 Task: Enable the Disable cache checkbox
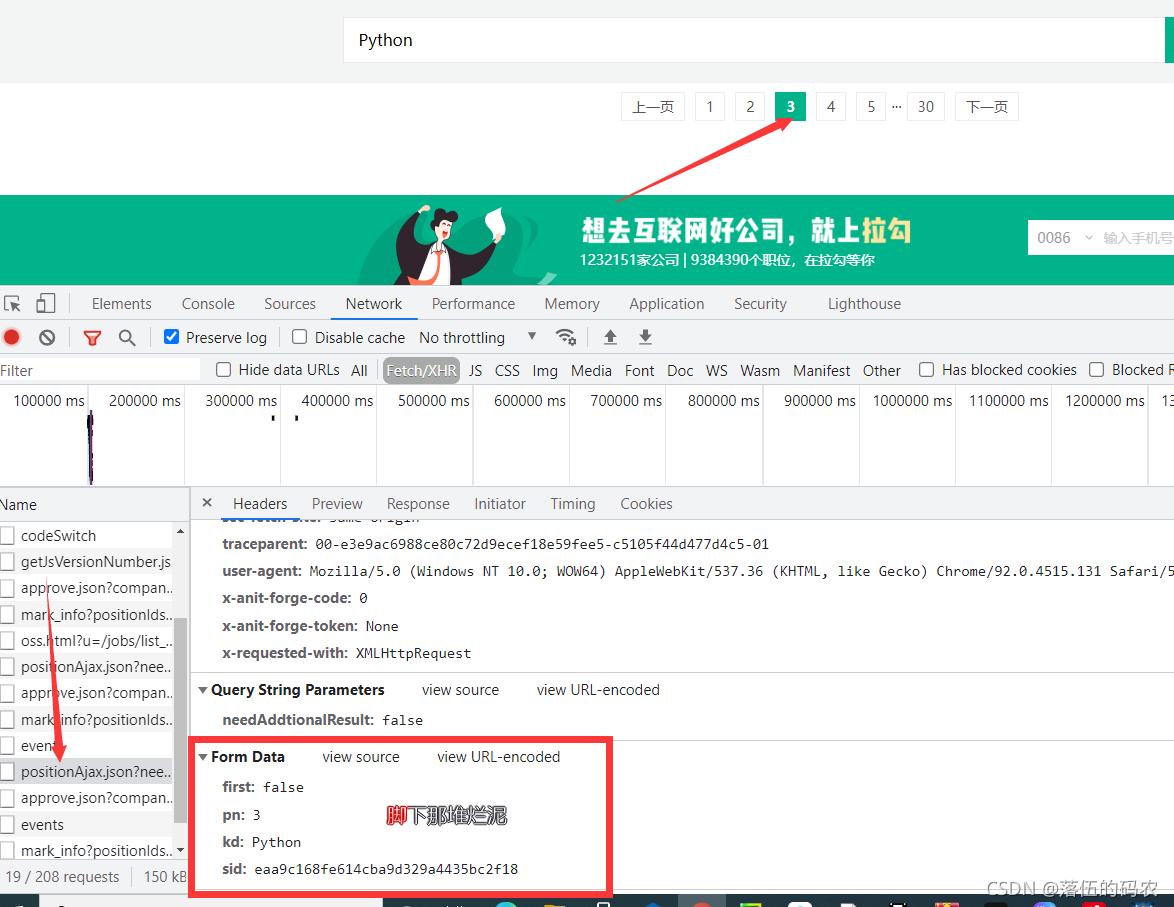(x=297, y=337)
